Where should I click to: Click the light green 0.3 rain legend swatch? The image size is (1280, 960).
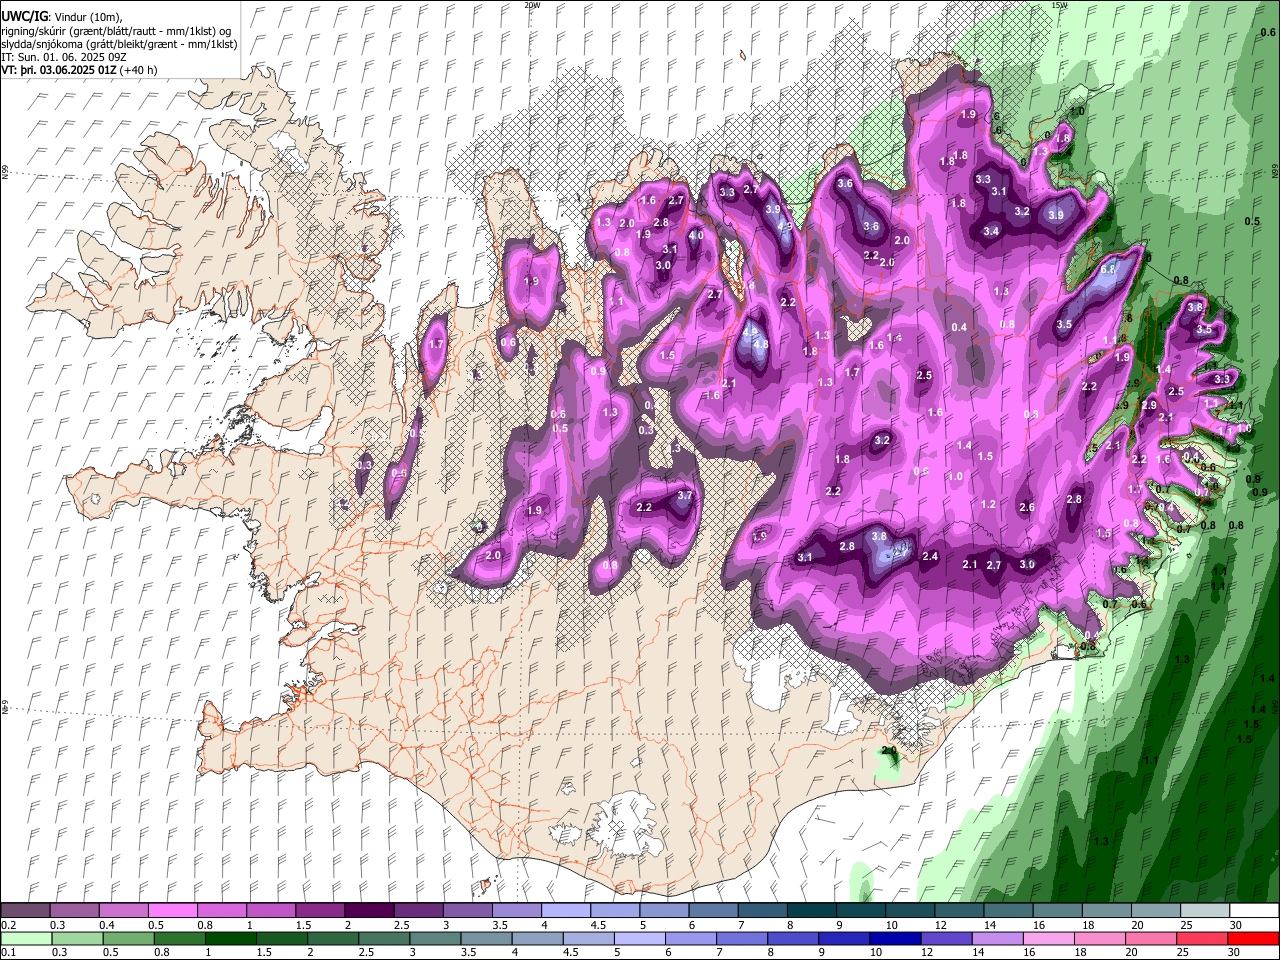(77, 939)
